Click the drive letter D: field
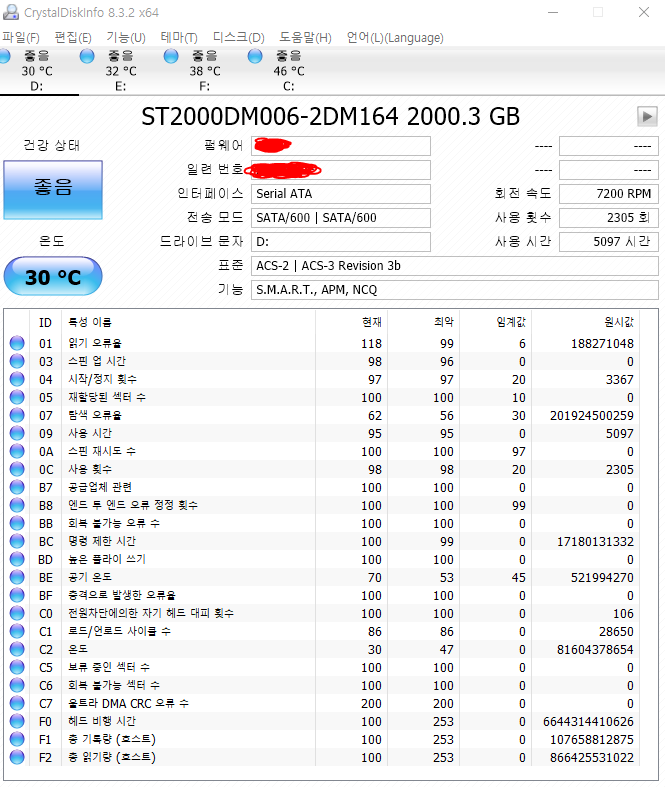Screen dimensions: 665x787 [x=341, y=242]
